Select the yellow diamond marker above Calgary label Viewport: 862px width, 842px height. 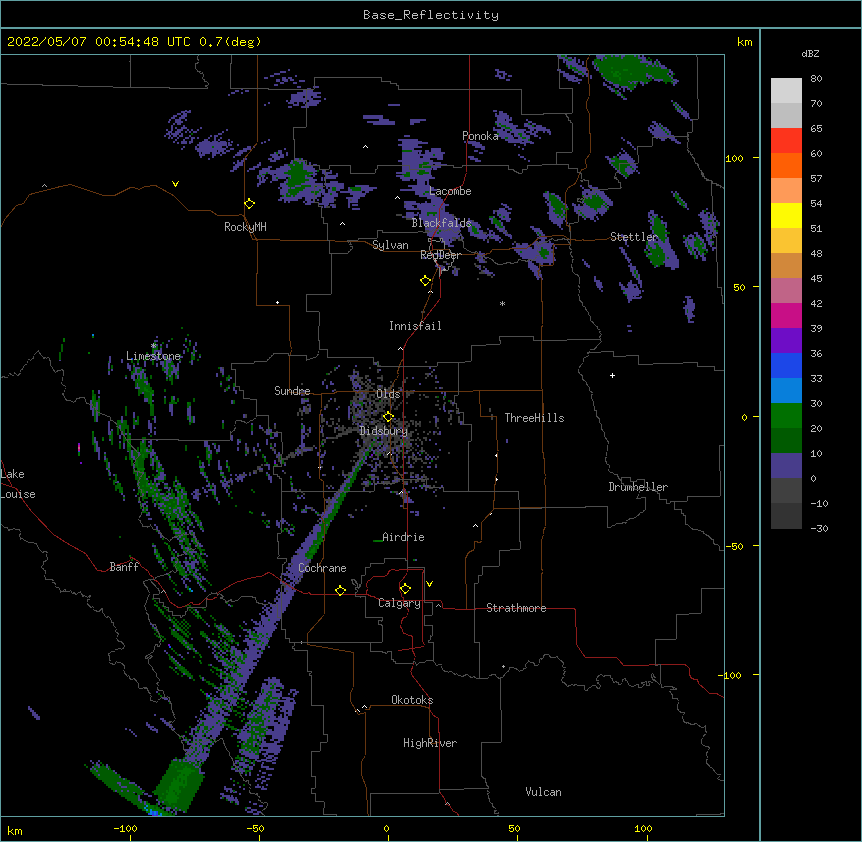pos(405,588)
